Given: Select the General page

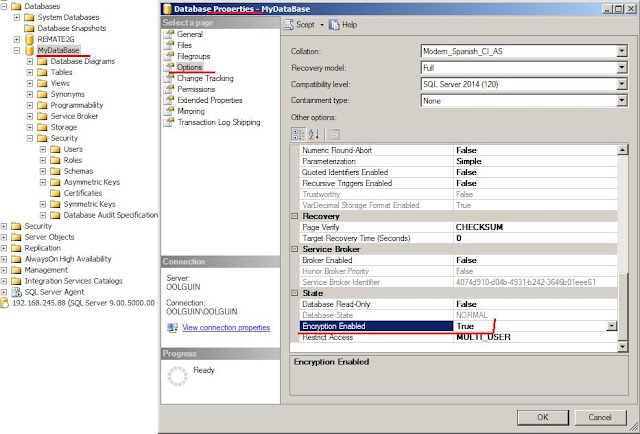Looking at the screenshot, I should coord(189,34).
